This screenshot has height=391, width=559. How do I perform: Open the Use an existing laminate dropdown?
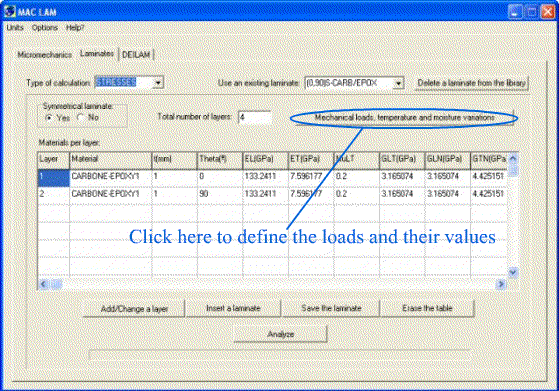click(398, 83)
